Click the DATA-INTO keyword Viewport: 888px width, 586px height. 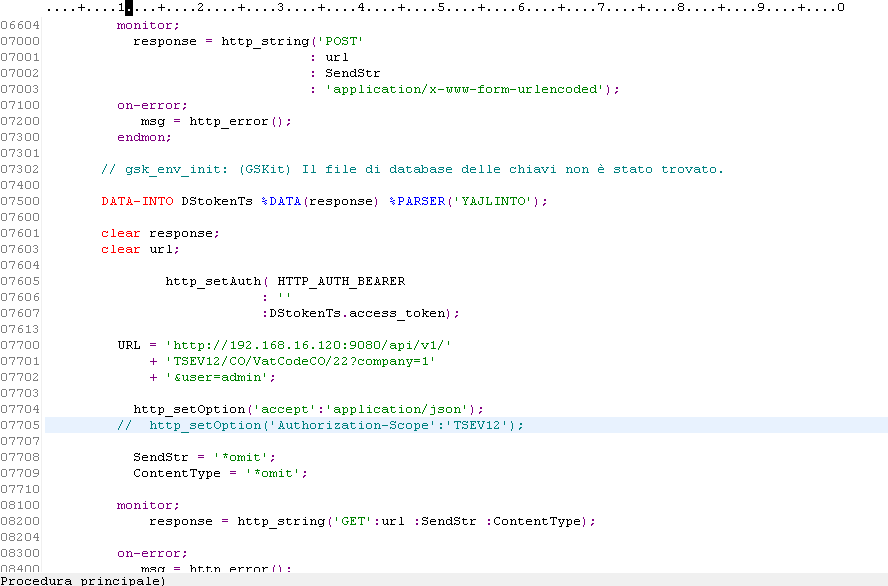click(137, 201)
